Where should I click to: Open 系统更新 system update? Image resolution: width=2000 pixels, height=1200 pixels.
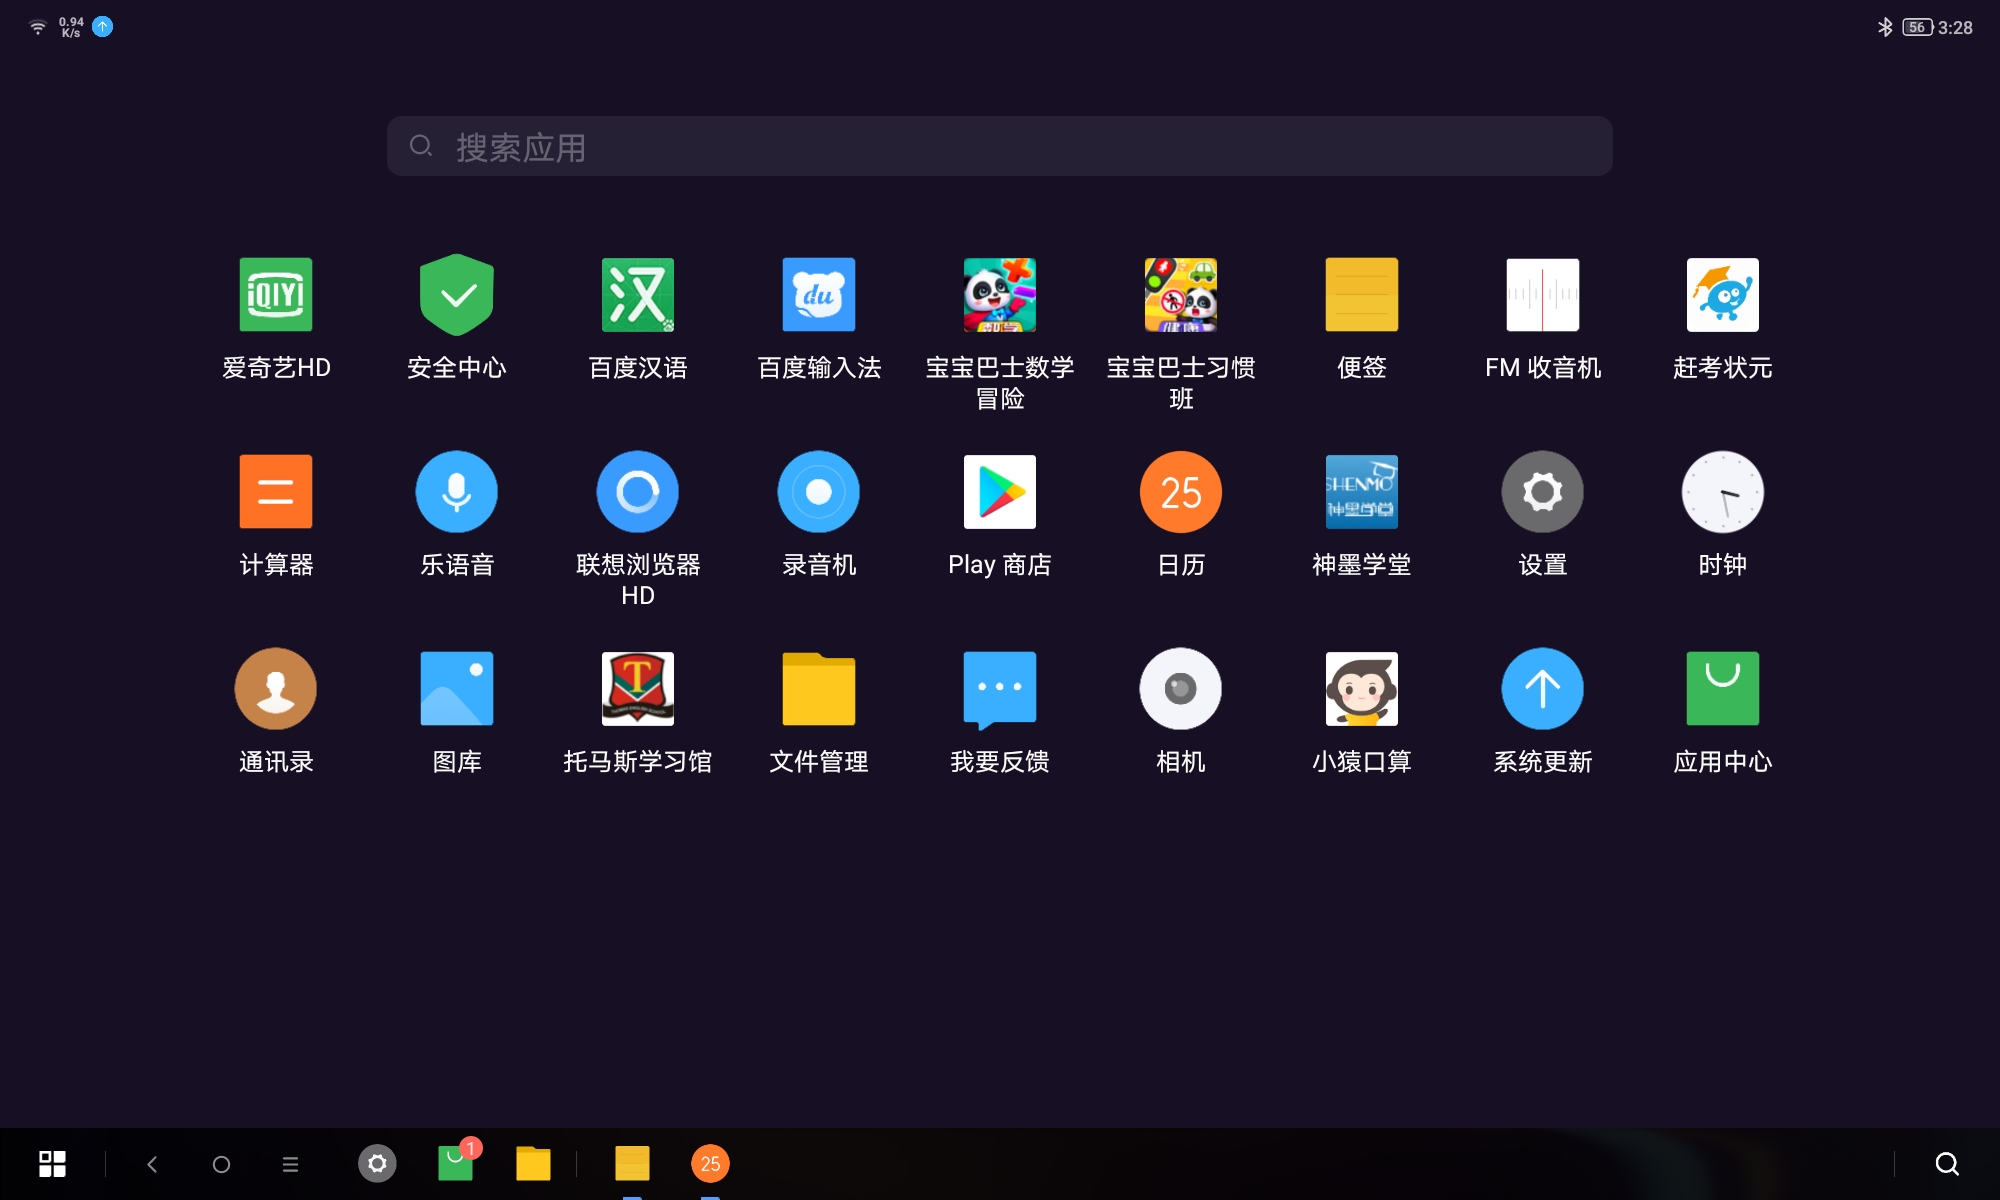[1542, 688]
